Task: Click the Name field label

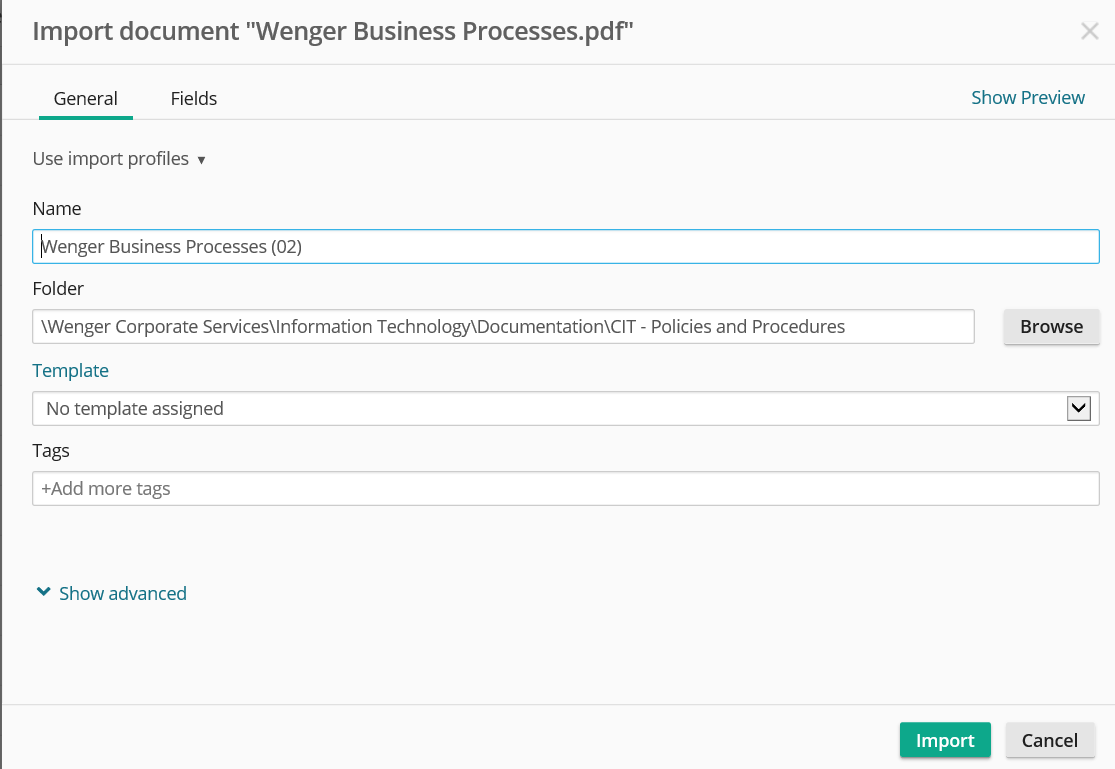Action: point(57,209)
